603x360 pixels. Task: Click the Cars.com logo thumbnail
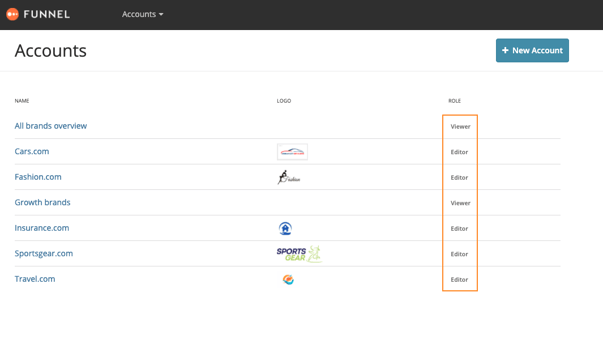point(292,152)
